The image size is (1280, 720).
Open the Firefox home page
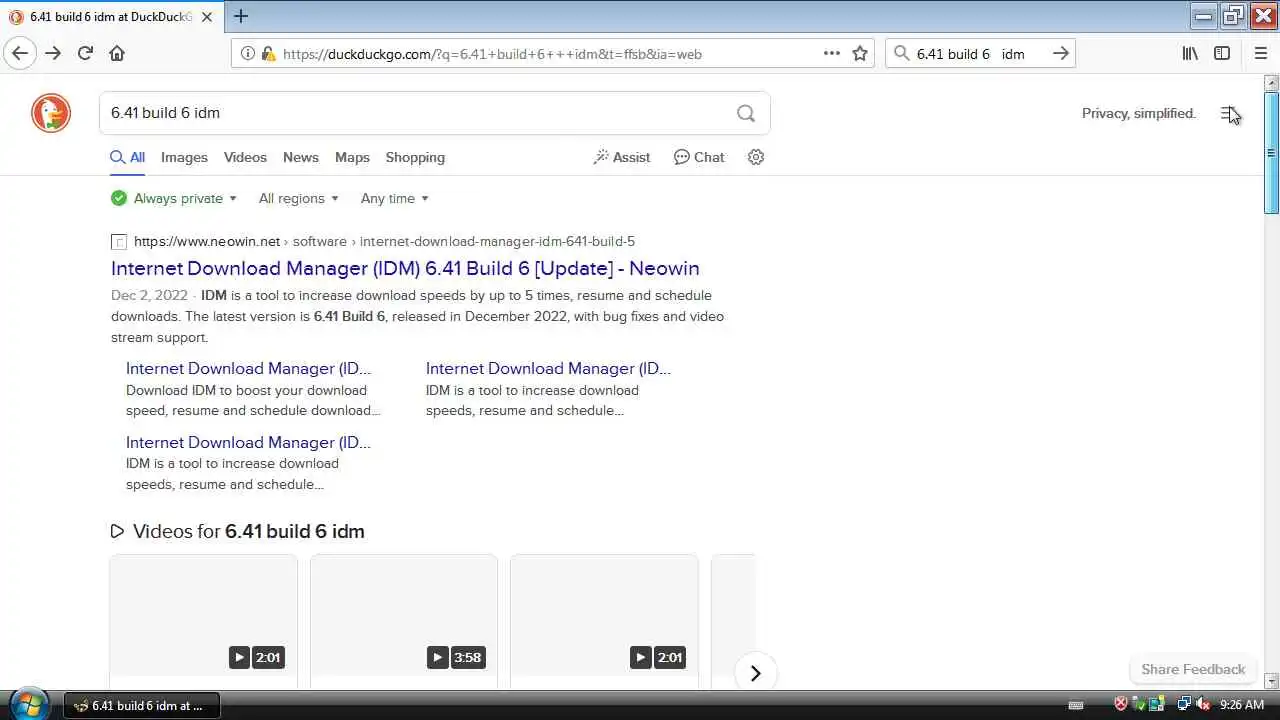(117, 53)
